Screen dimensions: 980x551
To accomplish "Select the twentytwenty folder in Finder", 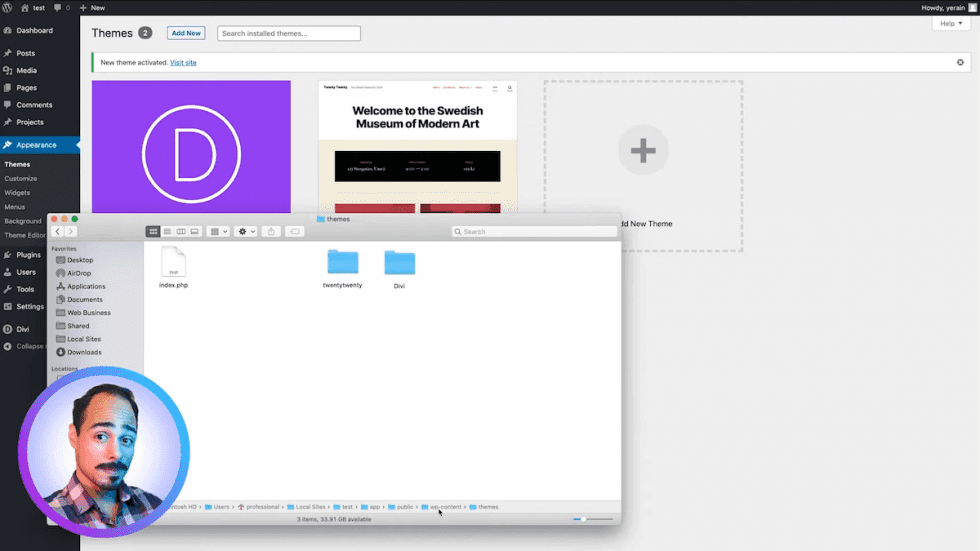I will (342, 269).
